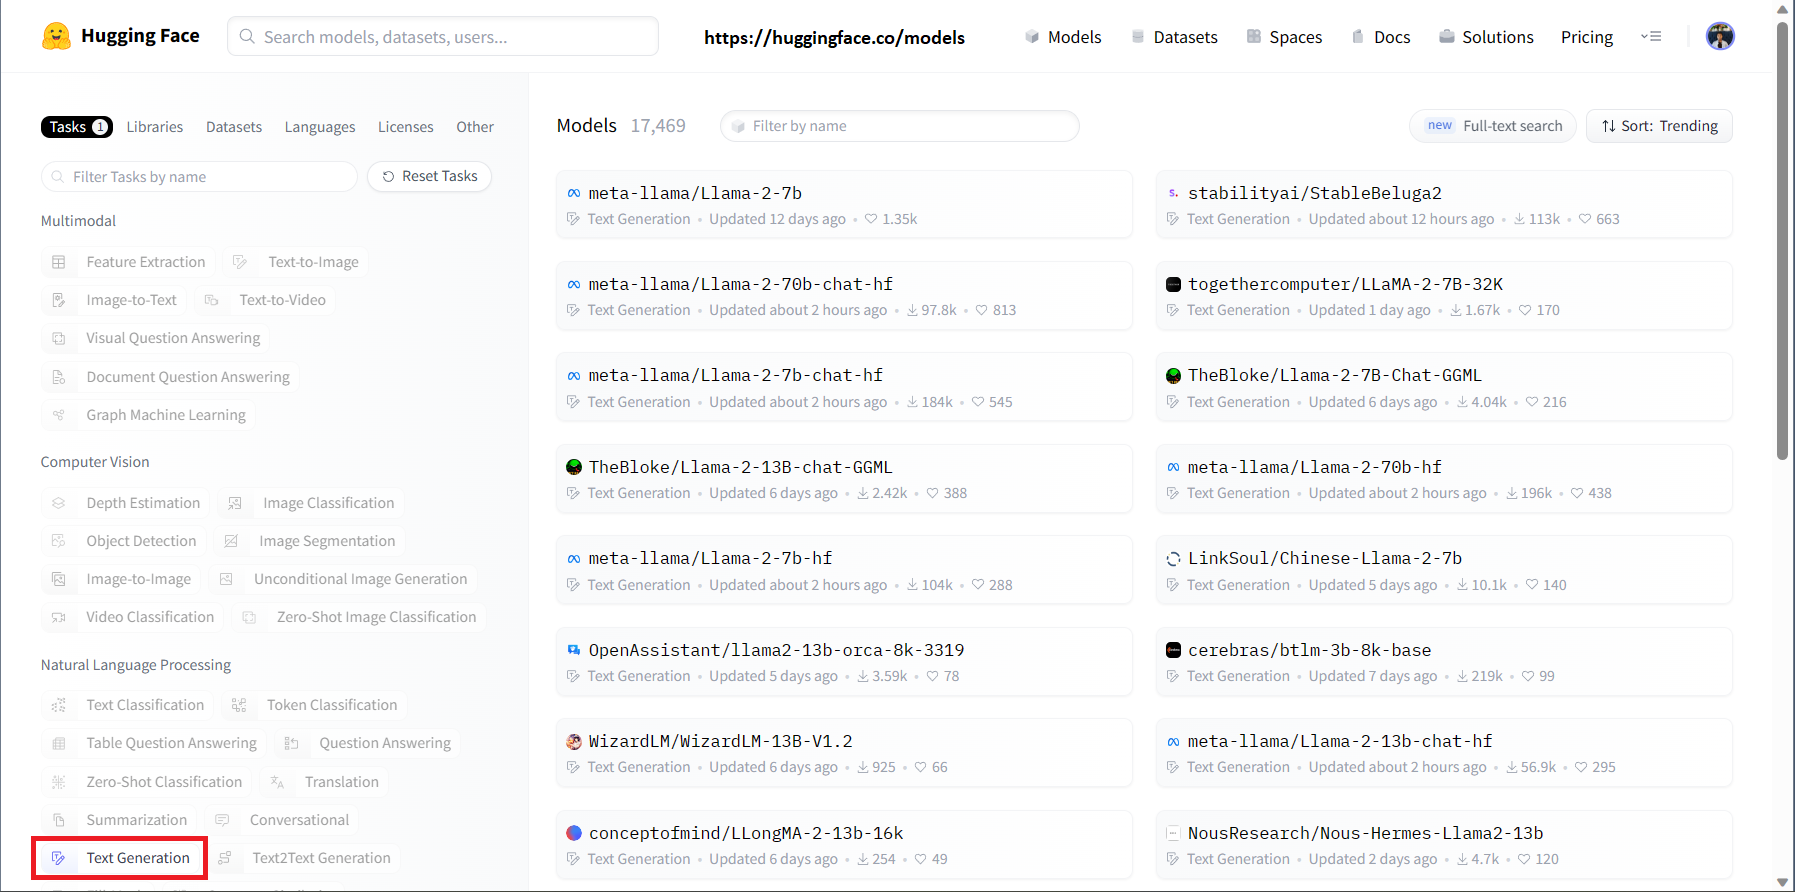Click the Feature Extraction task icon
Image resolution: width=1795 pixels, height=892 pixels.
[x=59, y=262]
